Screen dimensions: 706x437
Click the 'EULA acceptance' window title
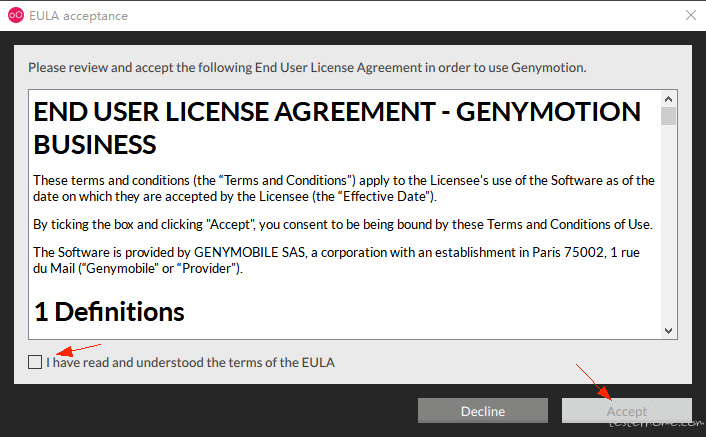click(78, 16)
